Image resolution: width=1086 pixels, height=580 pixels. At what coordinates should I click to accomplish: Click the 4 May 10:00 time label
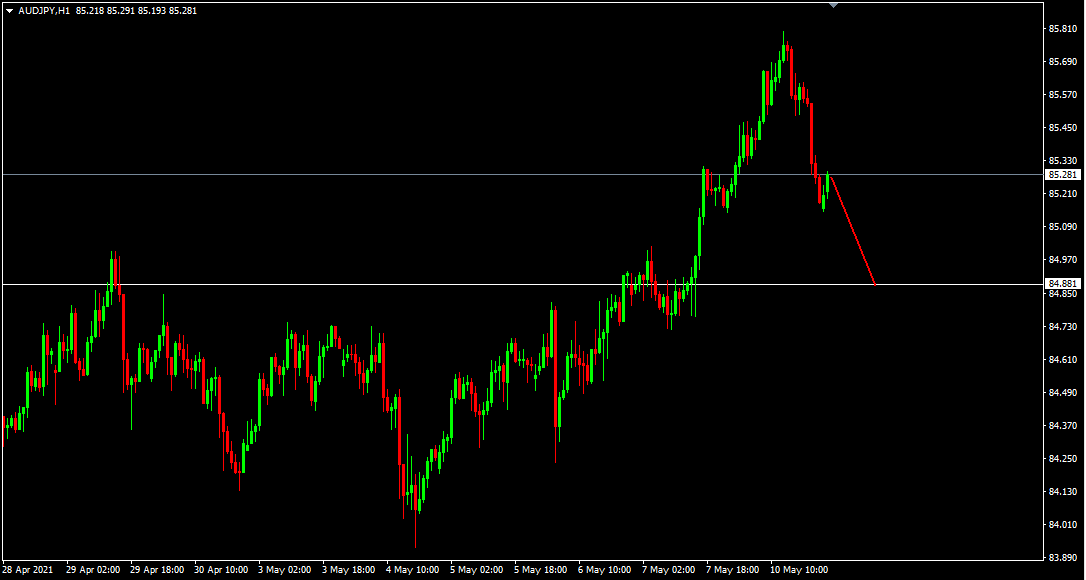click(x=413, y=570)
